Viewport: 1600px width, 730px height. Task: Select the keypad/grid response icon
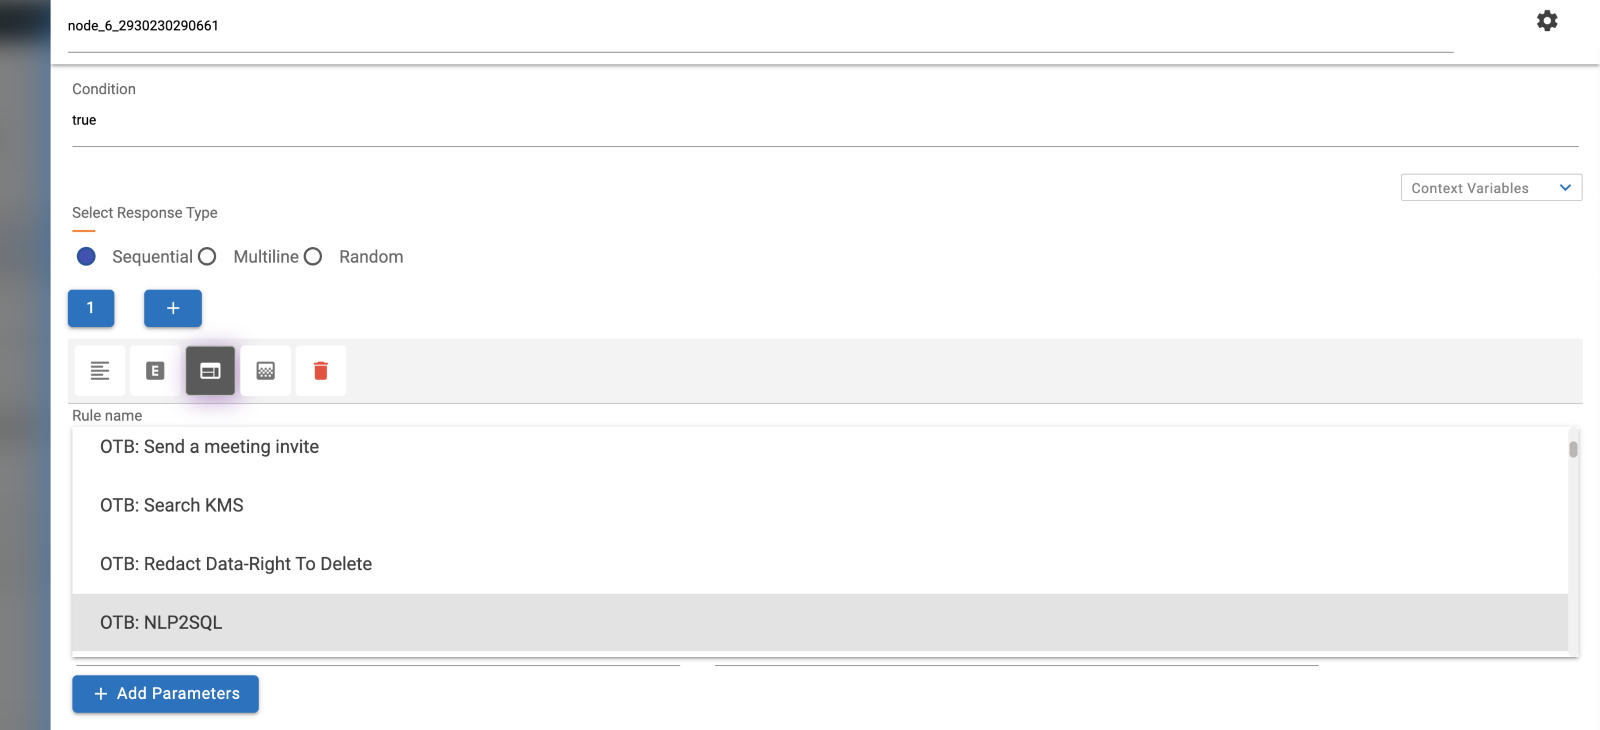tap(265, 370)
